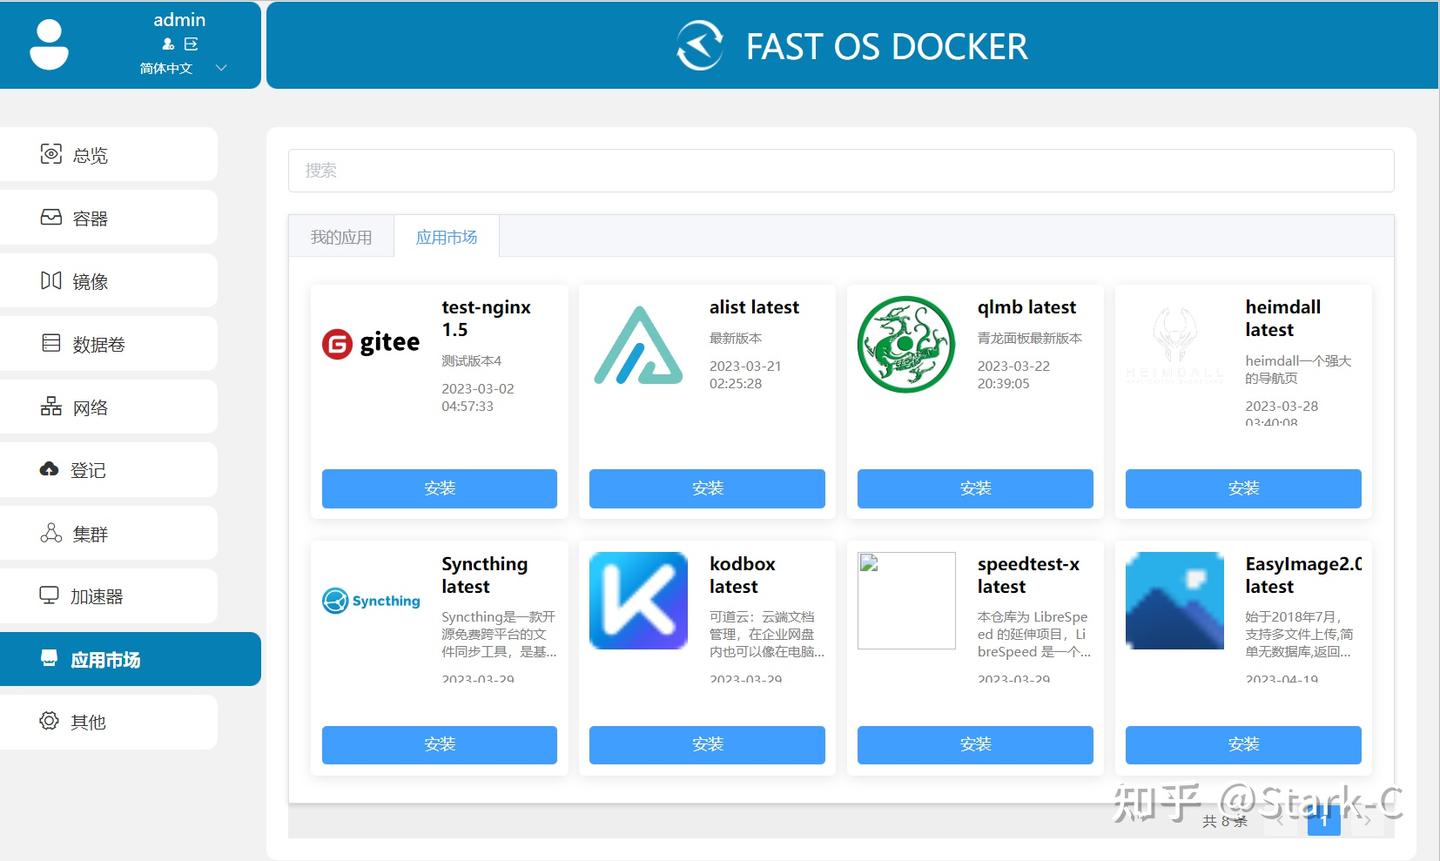Viewport: 1440px width, 861px height.
Task: Click the "admin" username text
Action: [180, 20]
